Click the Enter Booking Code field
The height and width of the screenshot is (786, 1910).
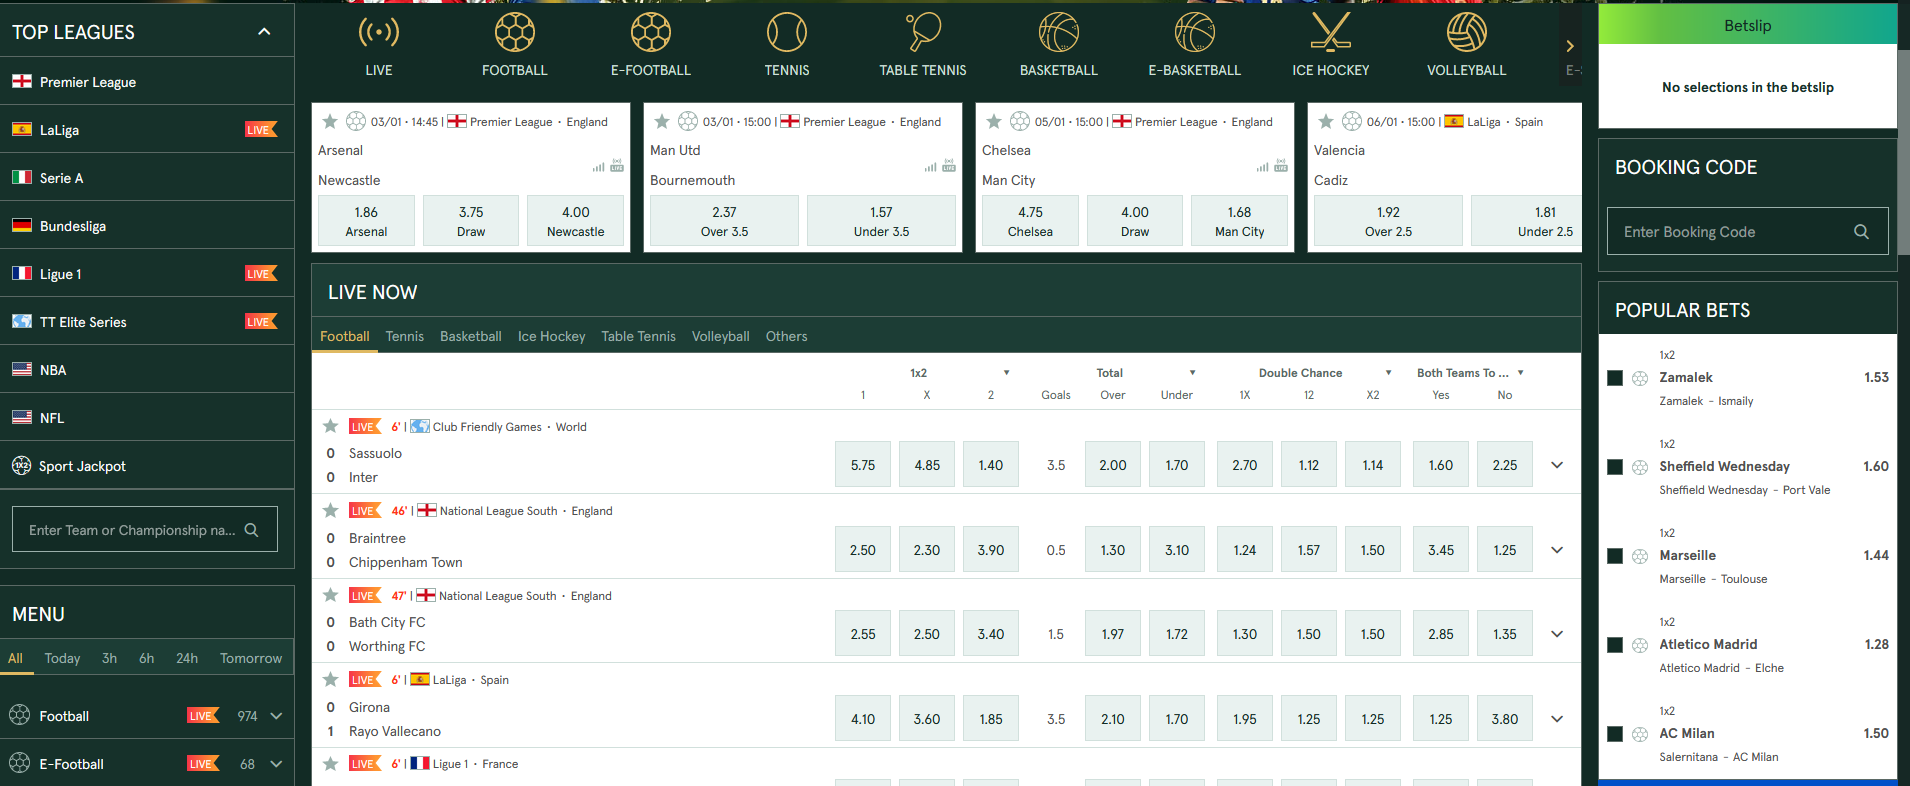pos(1748,232)
